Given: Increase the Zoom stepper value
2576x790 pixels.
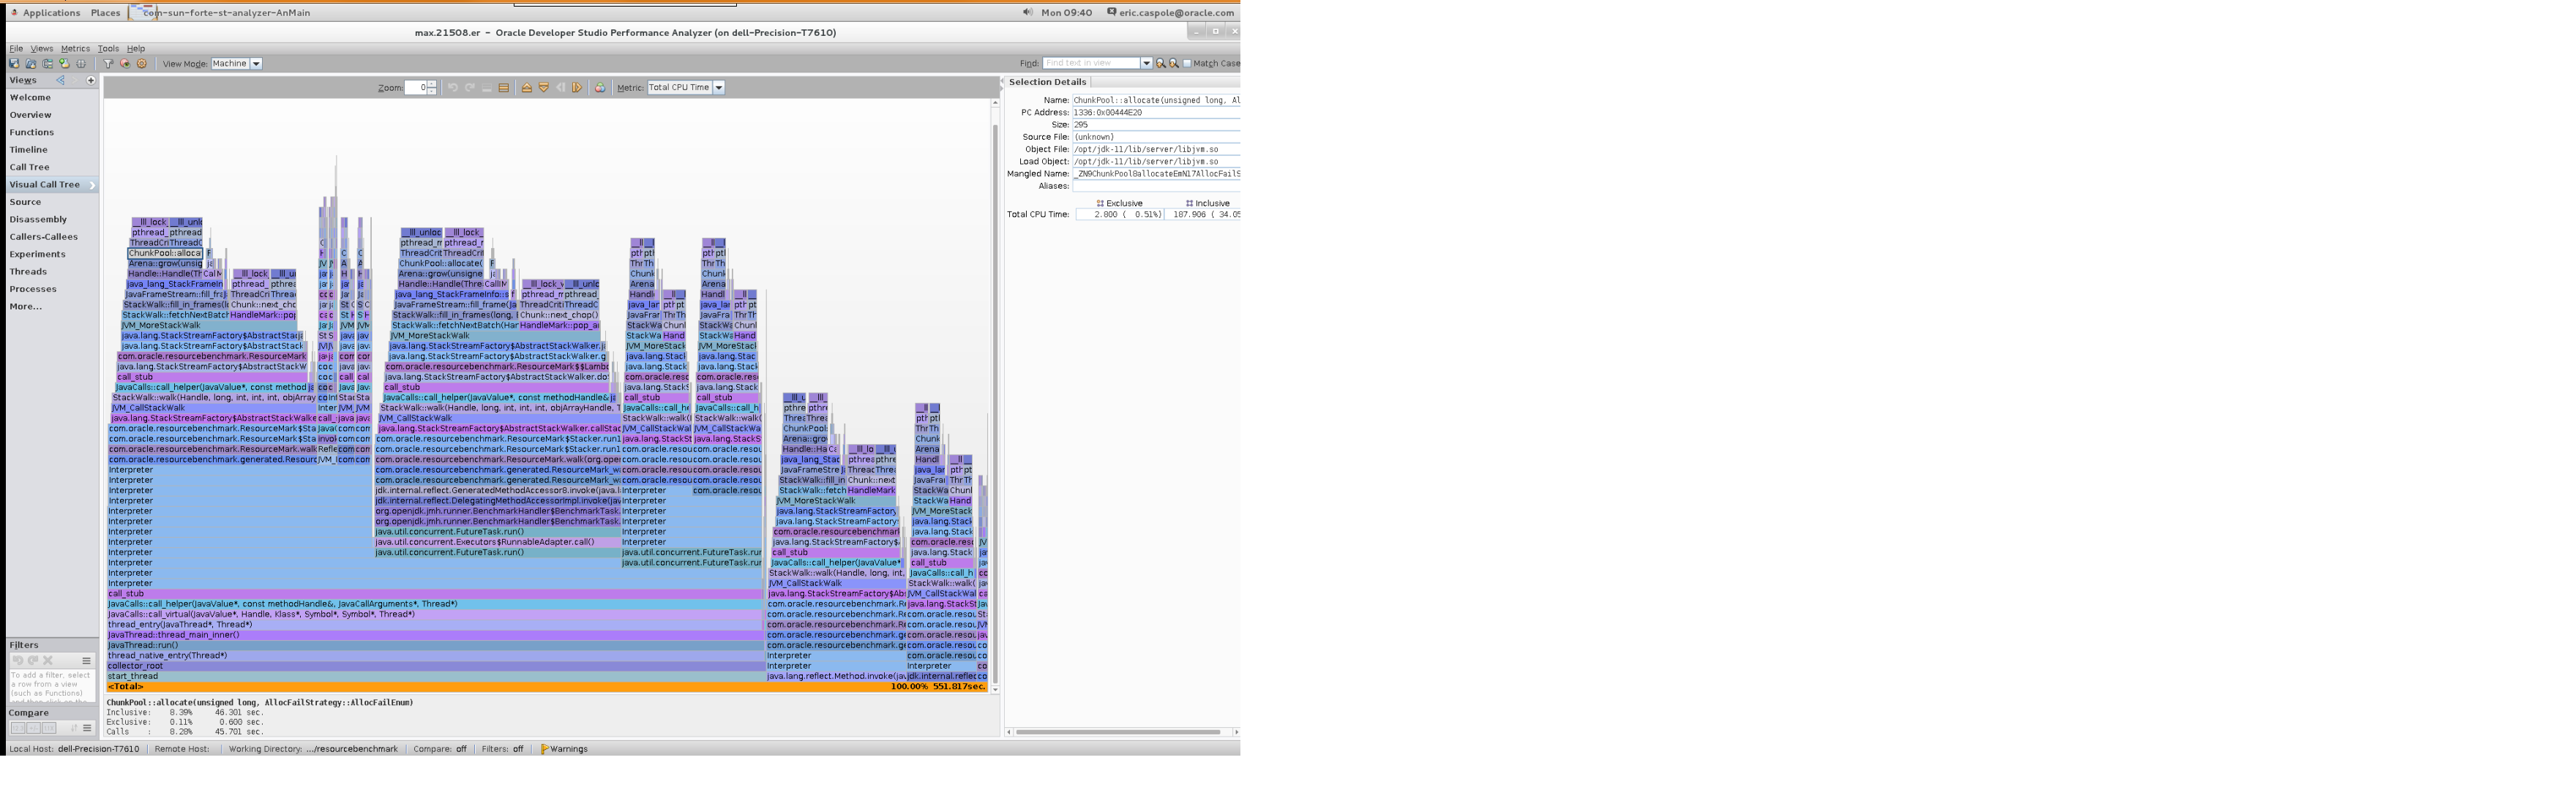Looking at the screenshot, I should click(432, 84).
